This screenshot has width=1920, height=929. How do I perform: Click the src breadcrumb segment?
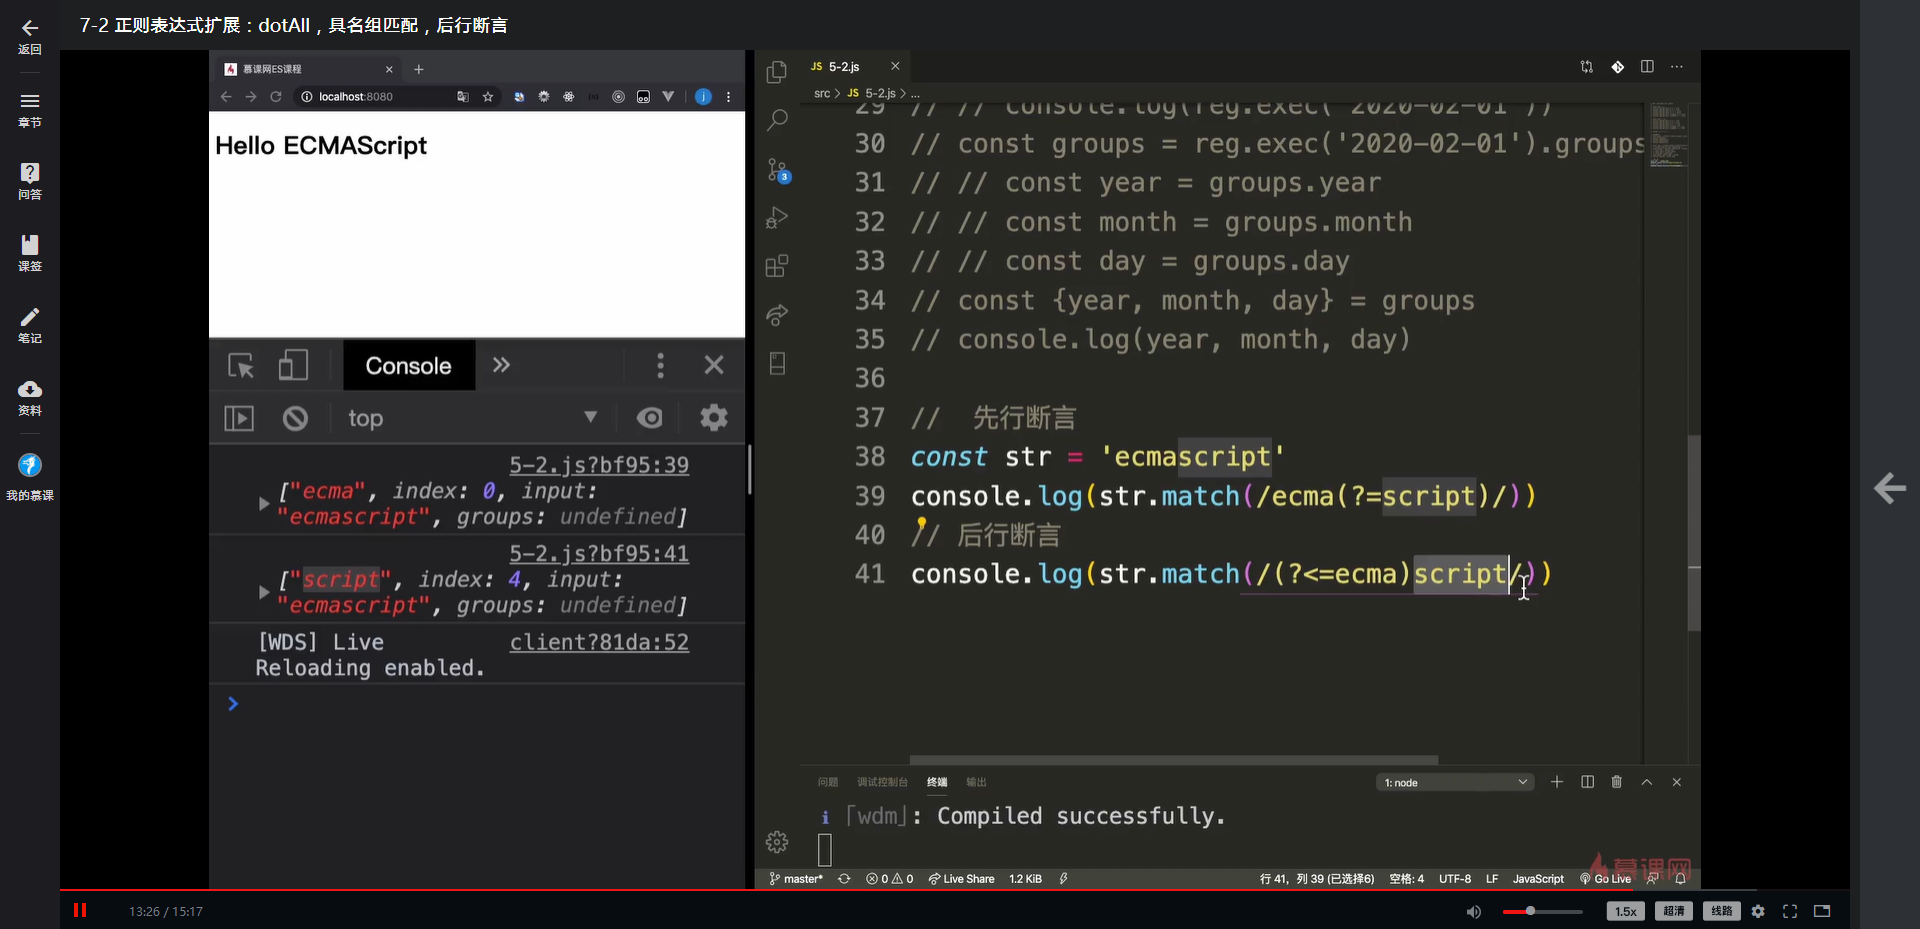tap(822, 93)
